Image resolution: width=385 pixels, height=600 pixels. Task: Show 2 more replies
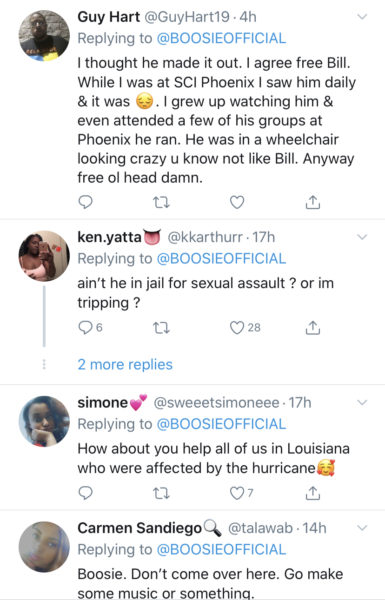[x=125, y=364]
